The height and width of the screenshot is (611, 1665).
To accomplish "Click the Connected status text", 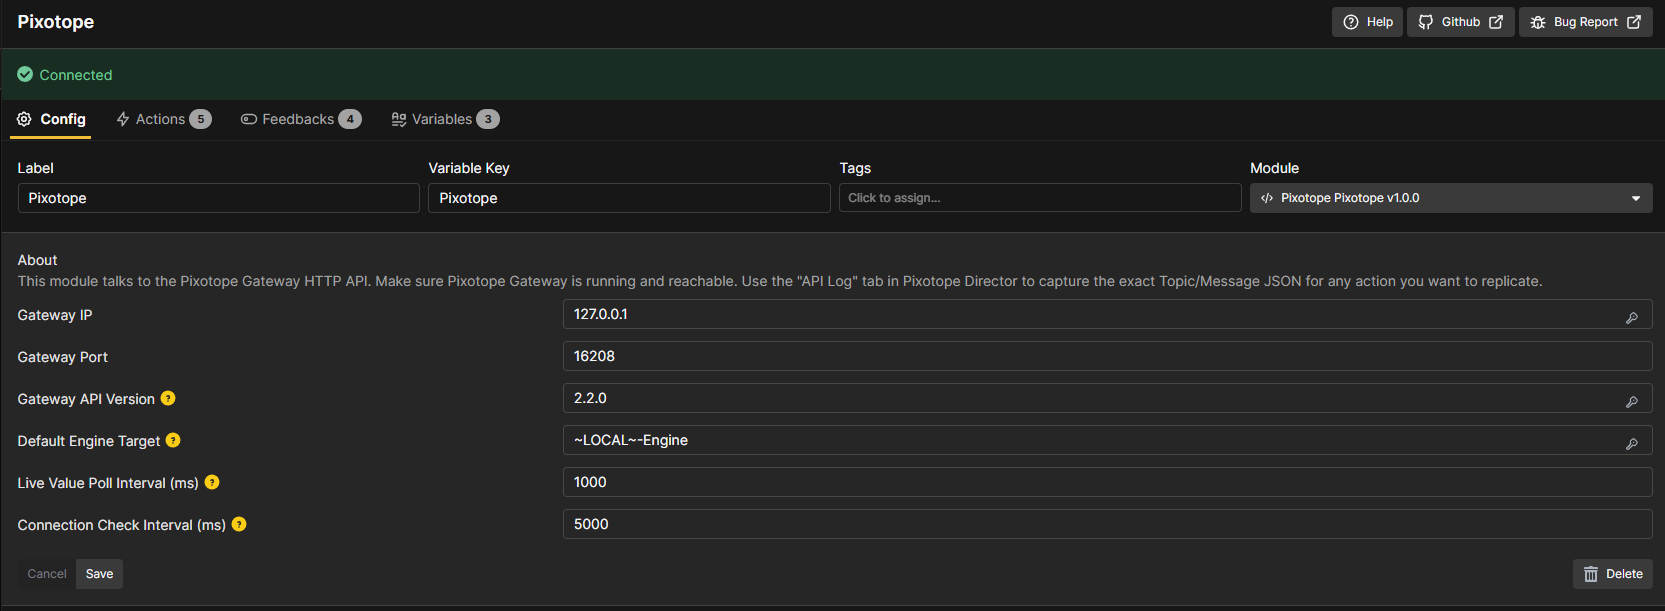I will [x=76, y=75].
